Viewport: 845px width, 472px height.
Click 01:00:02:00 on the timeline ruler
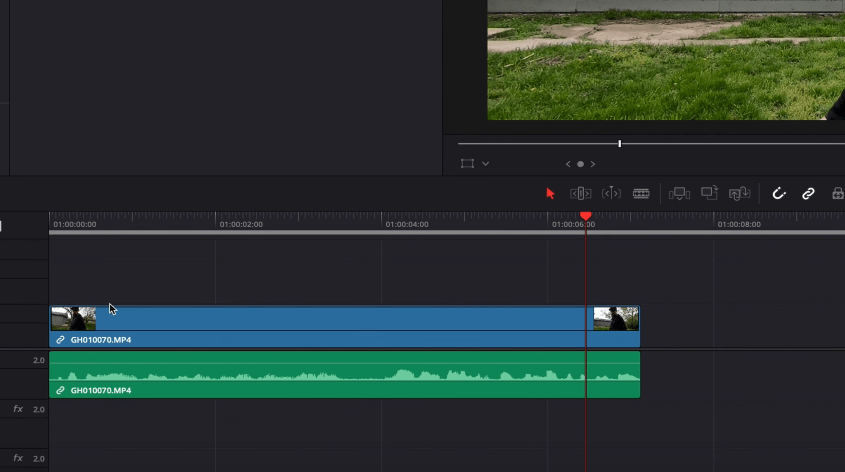click(241, 224)
